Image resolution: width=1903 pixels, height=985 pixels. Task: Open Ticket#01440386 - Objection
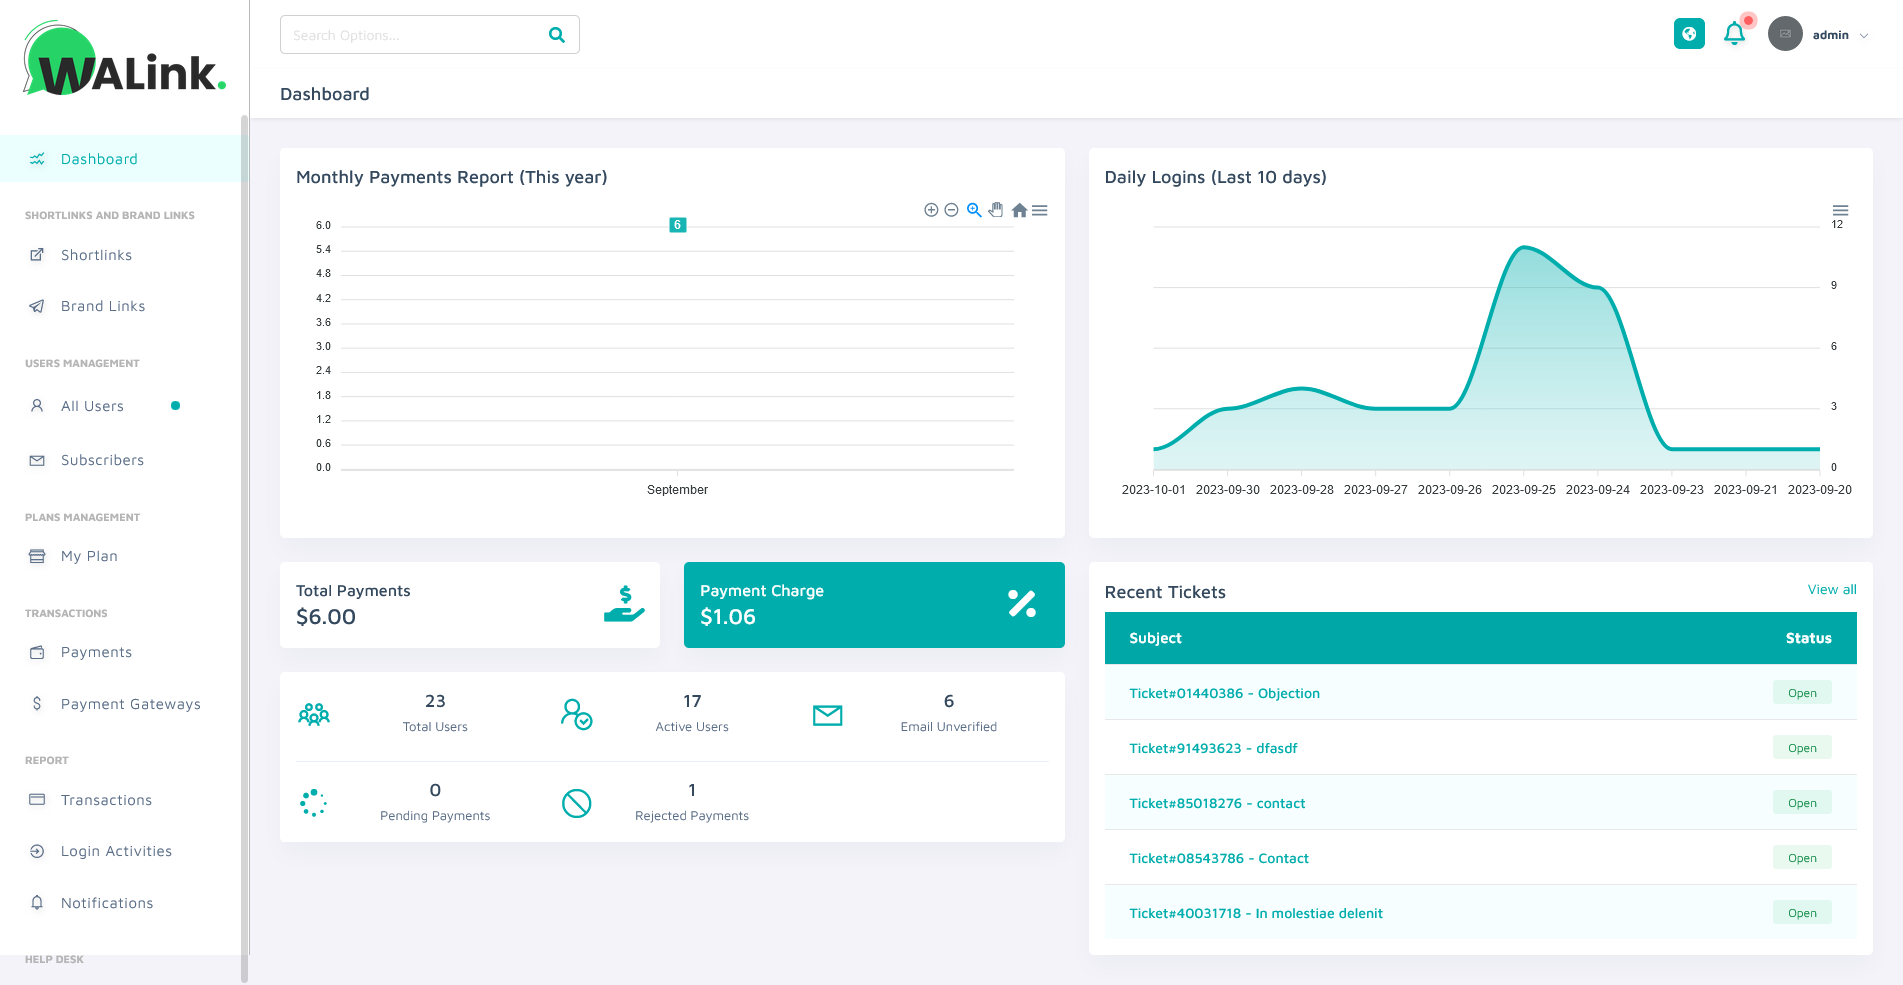pos(1224,693)
